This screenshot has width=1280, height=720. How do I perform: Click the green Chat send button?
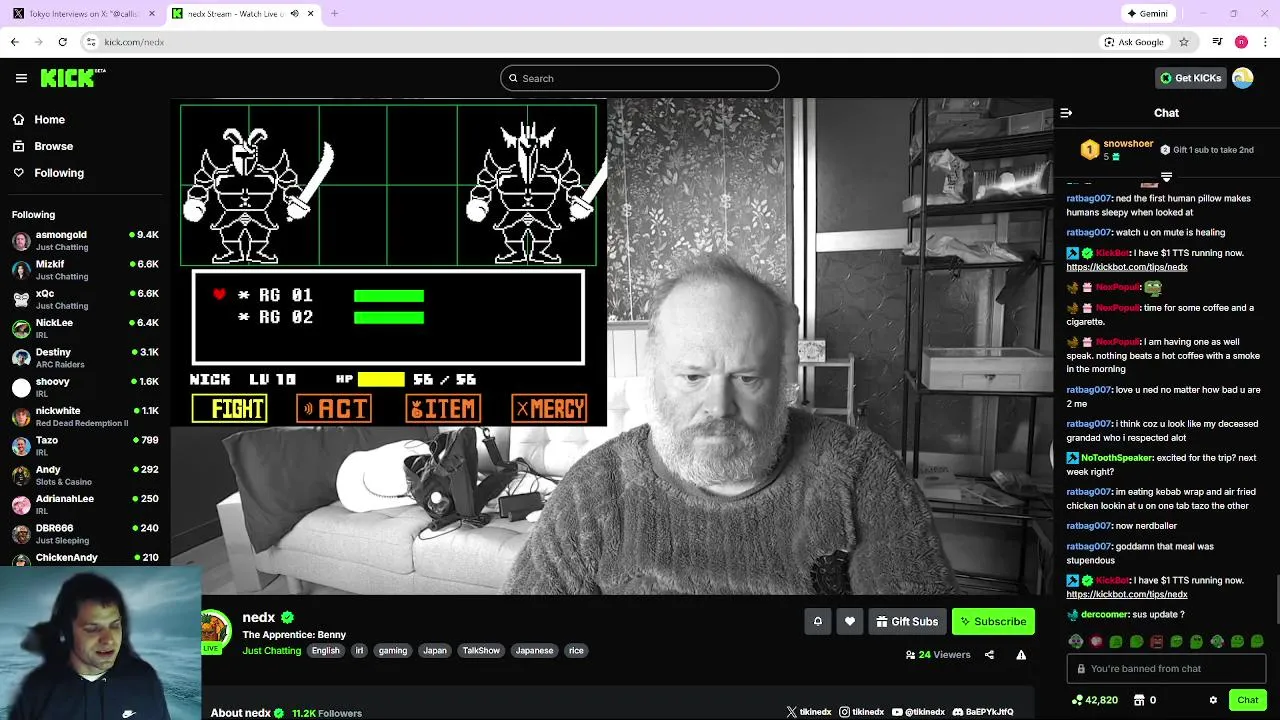pos(1247,700)
